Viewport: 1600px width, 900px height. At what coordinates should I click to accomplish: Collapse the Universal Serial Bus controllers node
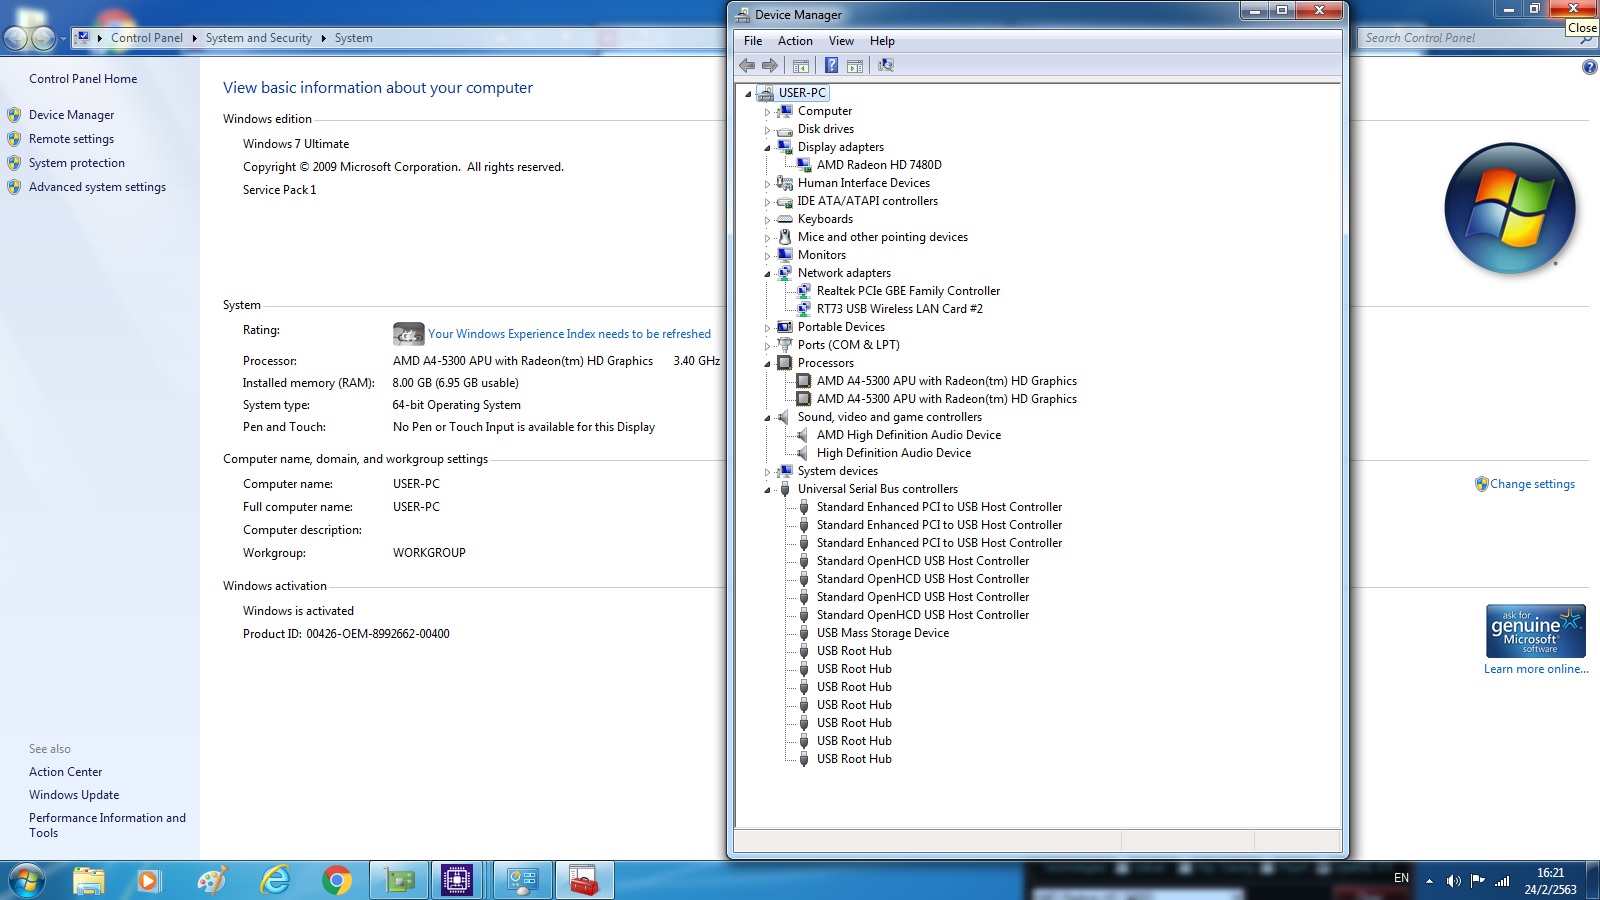(x=768, y=490)
